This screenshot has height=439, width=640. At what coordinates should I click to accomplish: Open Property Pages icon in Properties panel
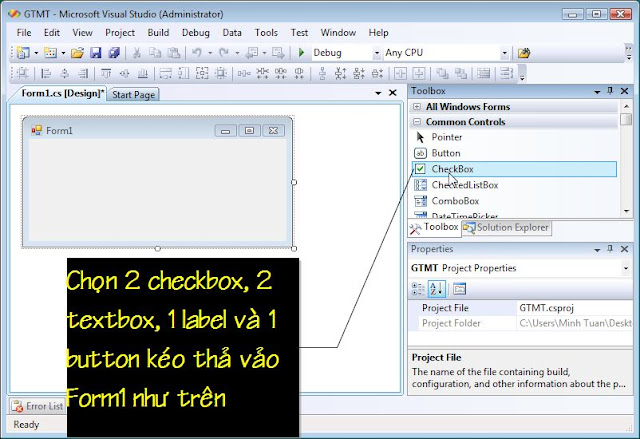click(459, 289)
